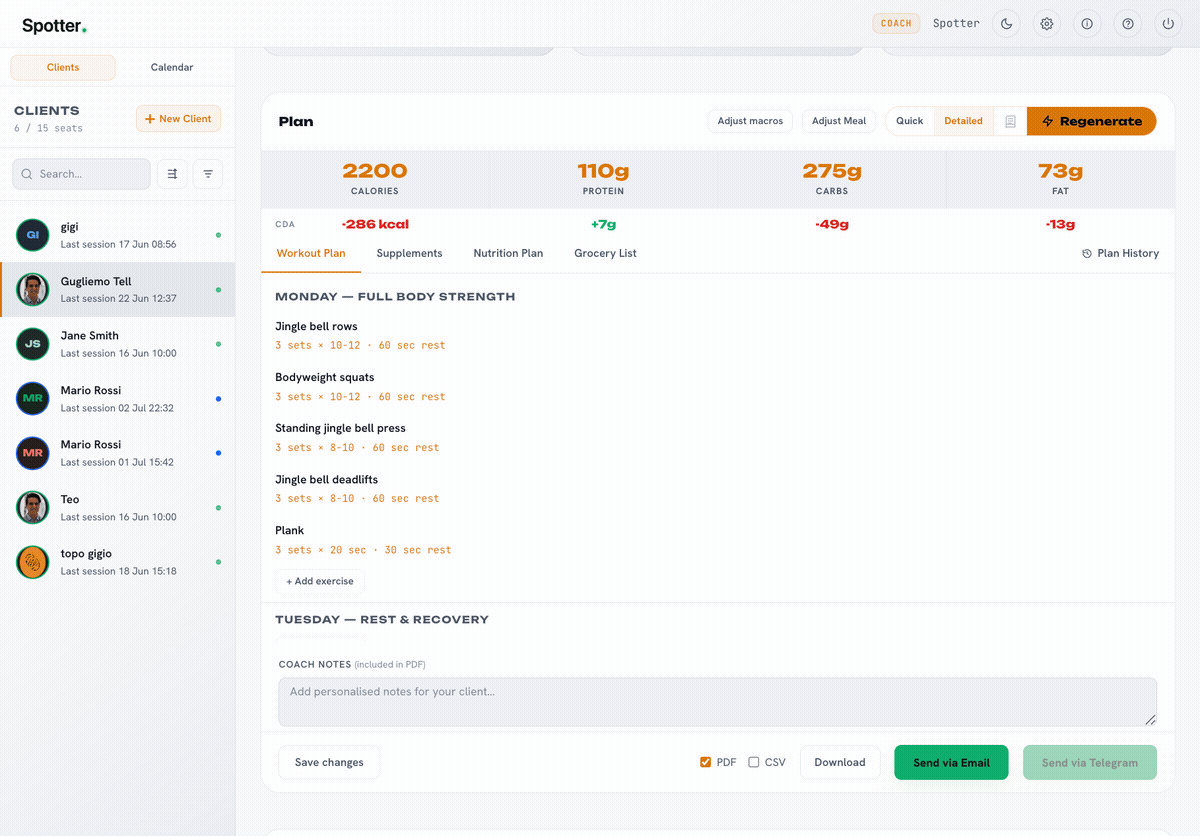Click the Regenerate button
Screen dimensions: 1200x836
pos(1091,121)
